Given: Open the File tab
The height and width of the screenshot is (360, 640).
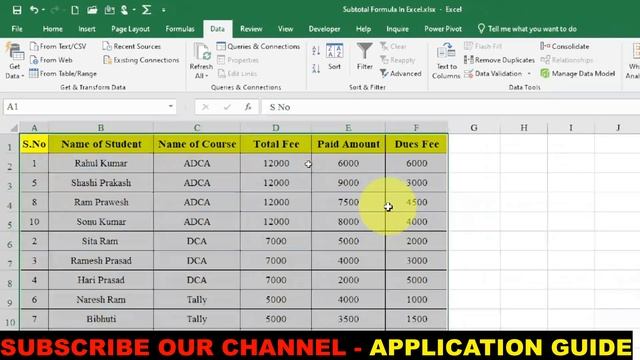Looking at the screenshot, I should [17, 29].
